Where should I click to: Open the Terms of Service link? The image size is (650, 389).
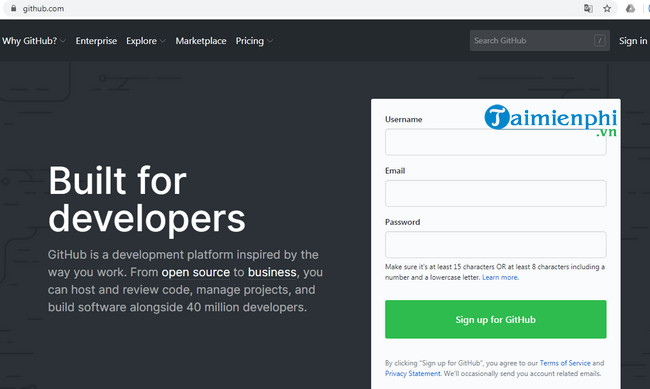(x=565, y=363)
